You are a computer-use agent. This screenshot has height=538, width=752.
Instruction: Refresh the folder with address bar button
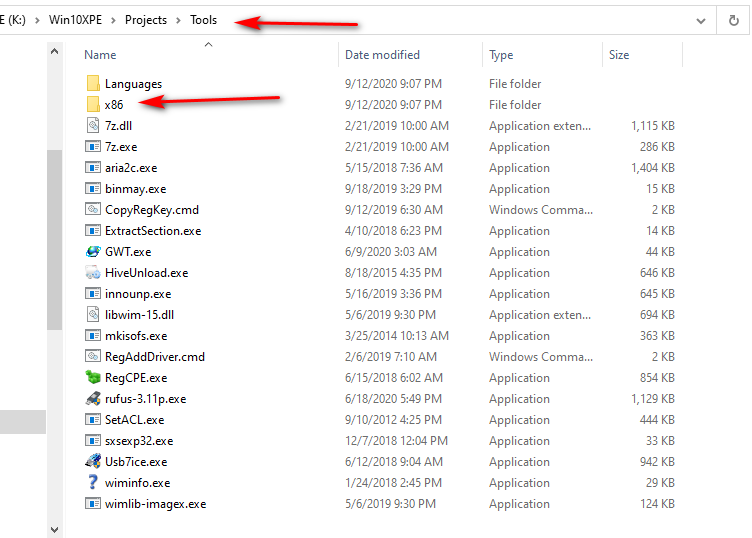pyautogui.click(x=734, y=21)
